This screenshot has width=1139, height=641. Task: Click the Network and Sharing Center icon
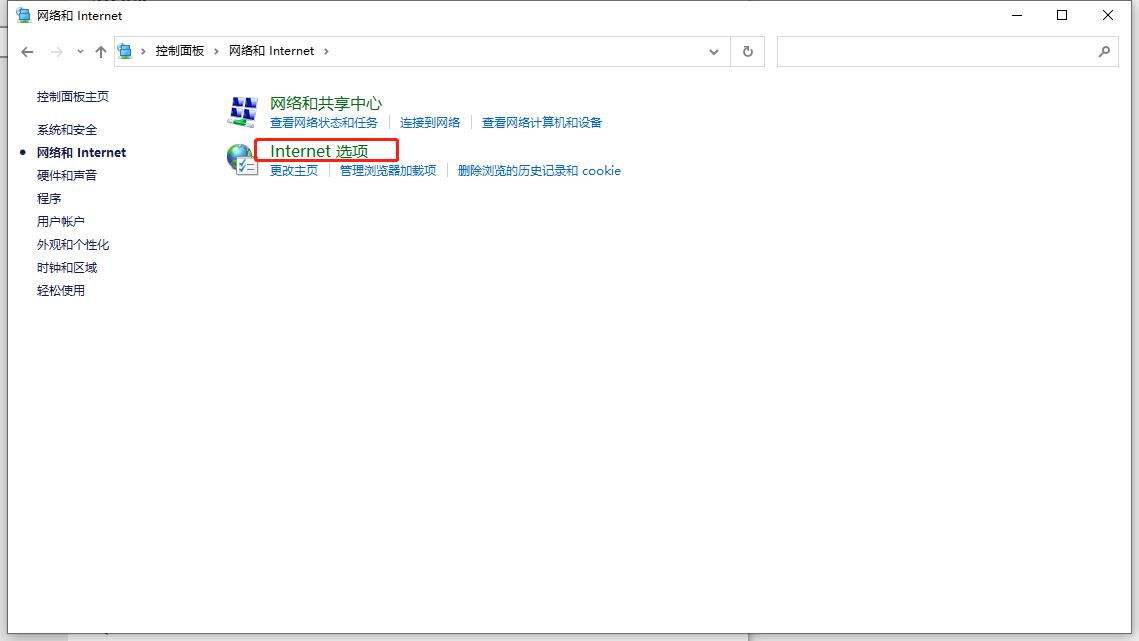click(x=242, y=112)
